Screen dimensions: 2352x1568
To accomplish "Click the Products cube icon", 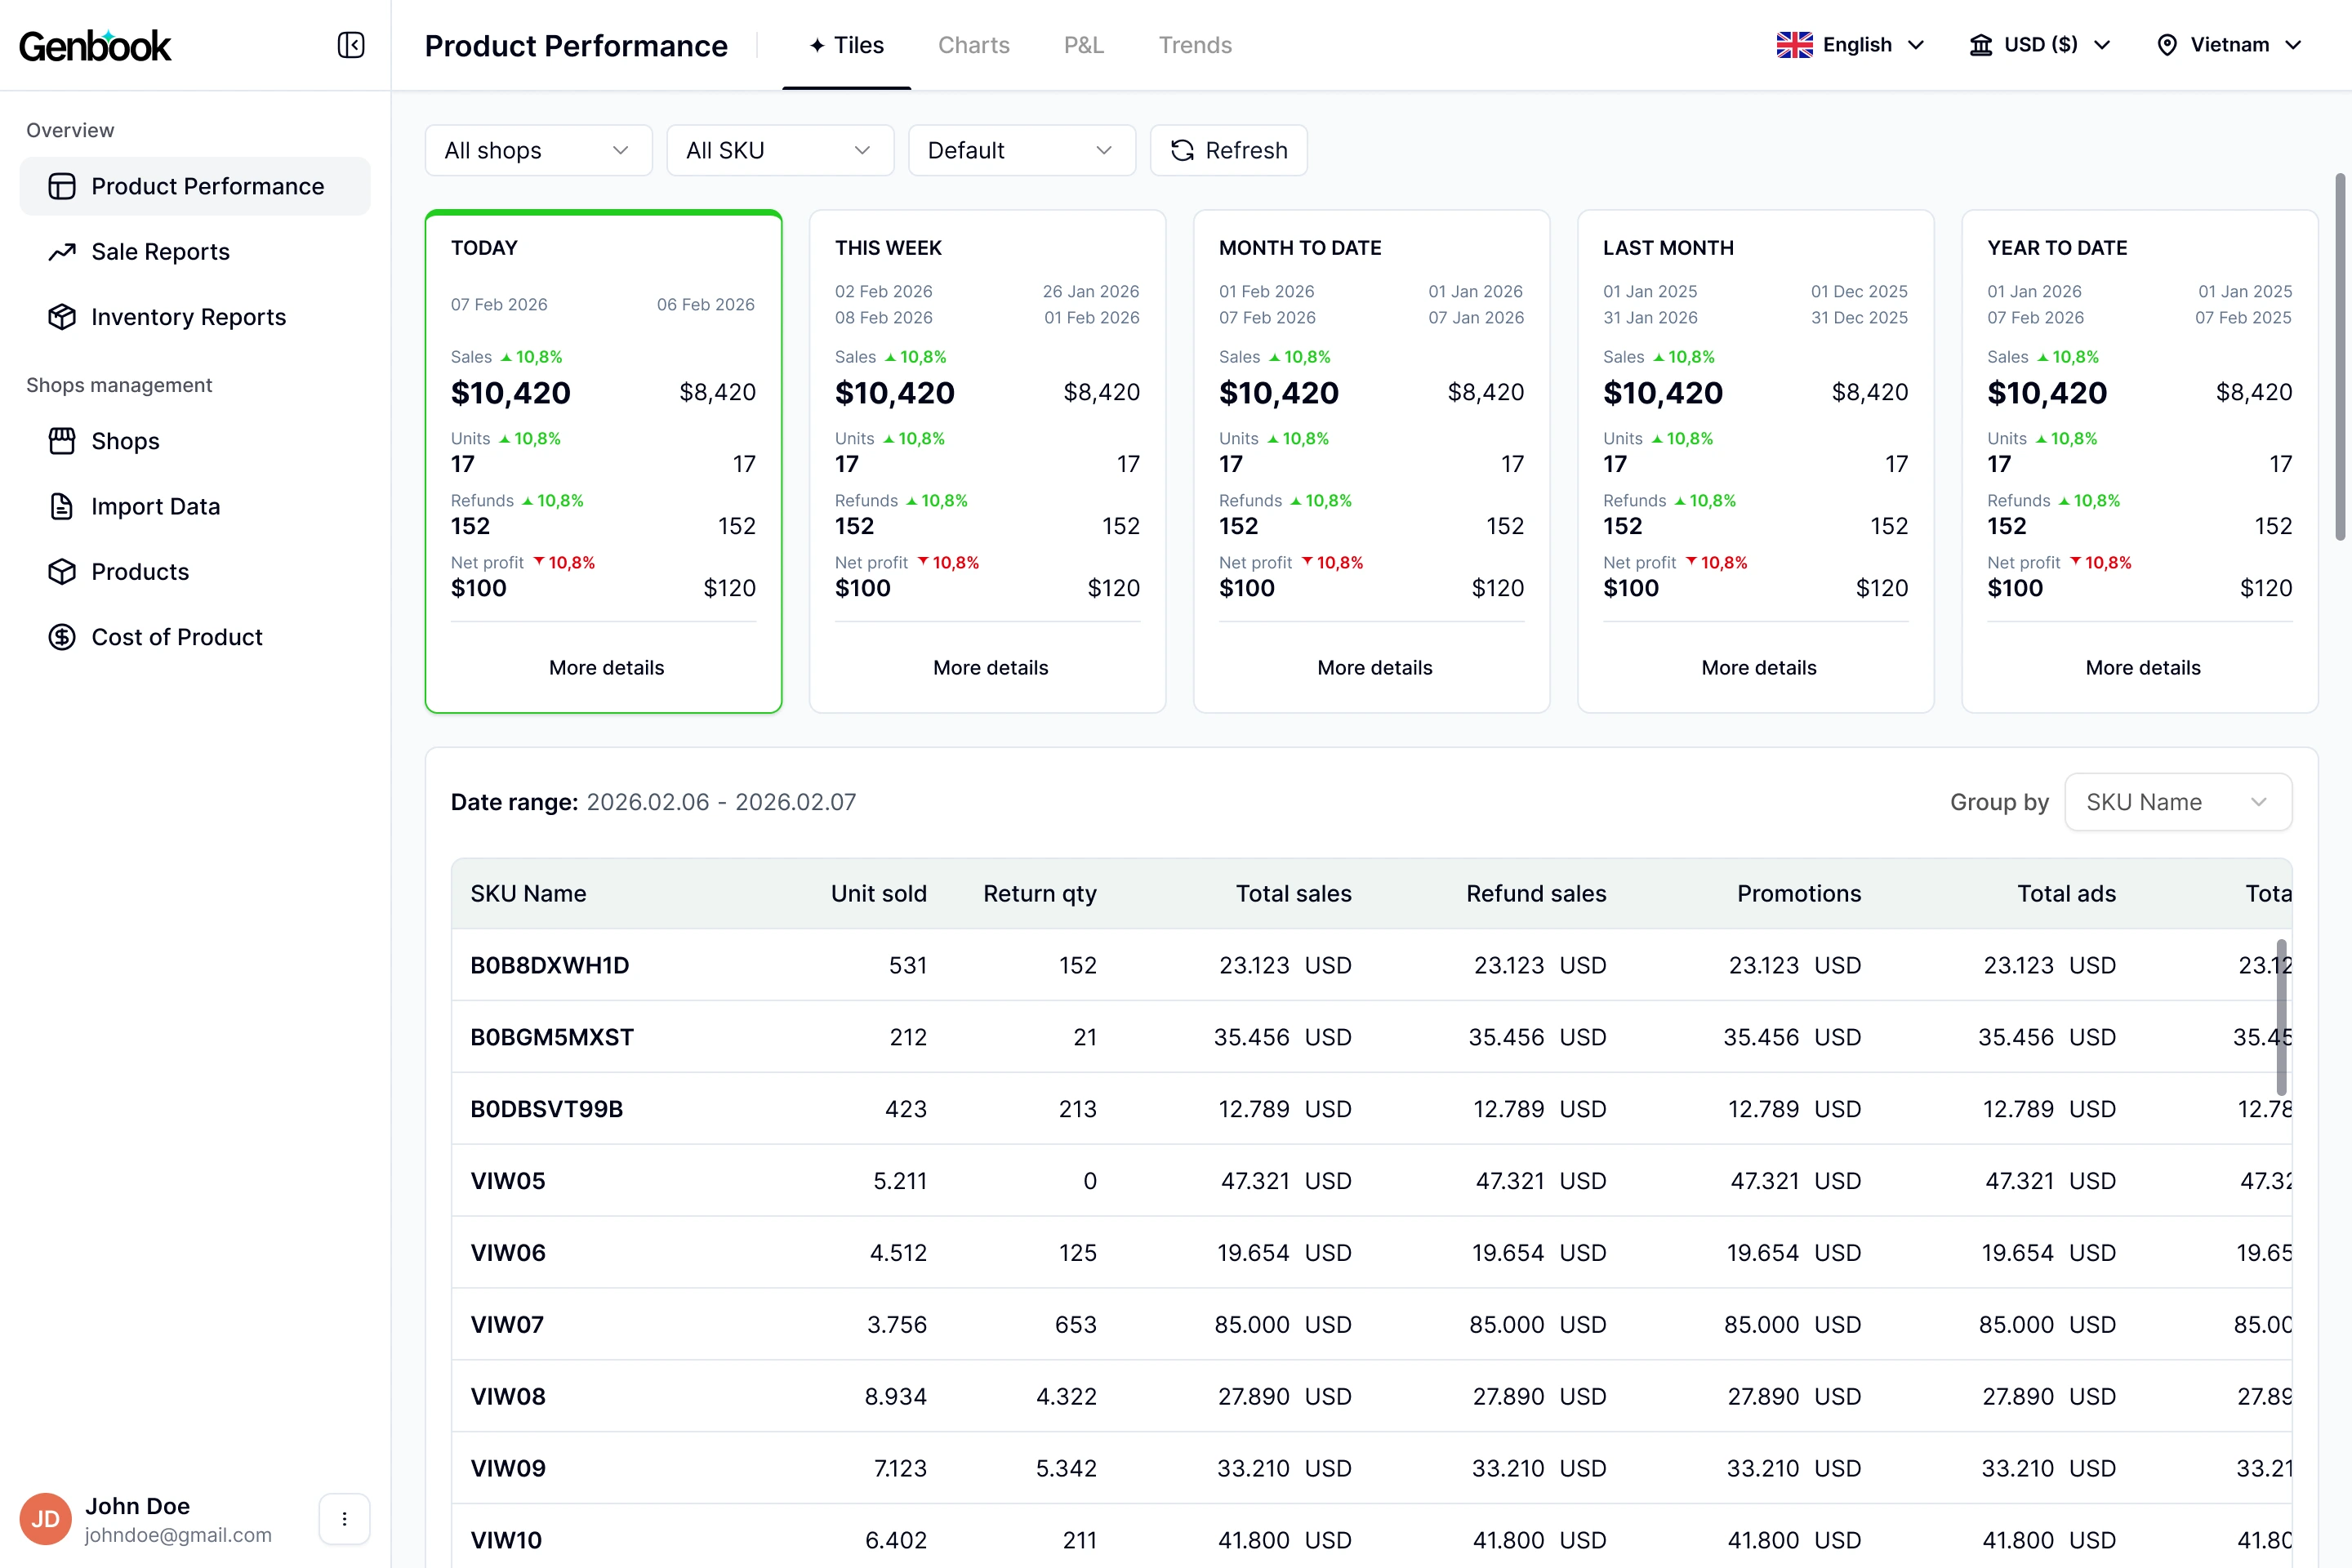I will (x=62, y=572).
